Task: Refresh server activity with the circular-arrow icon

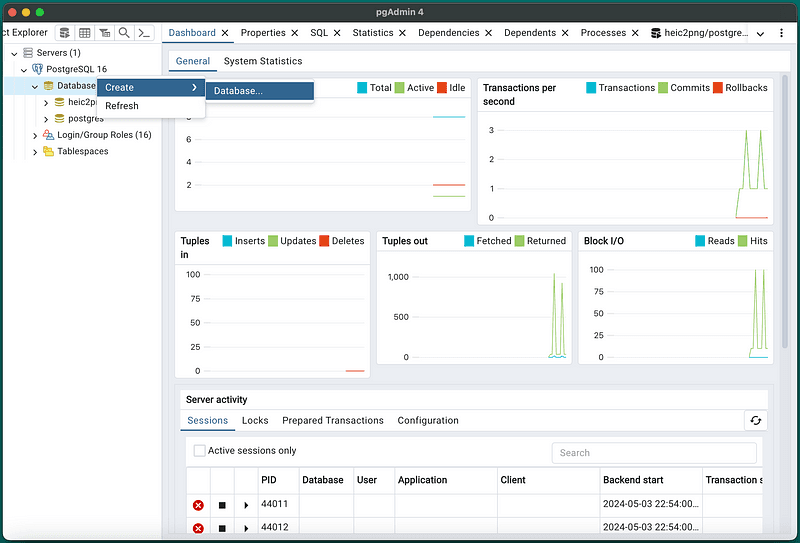Action: [x=756, y=421]
